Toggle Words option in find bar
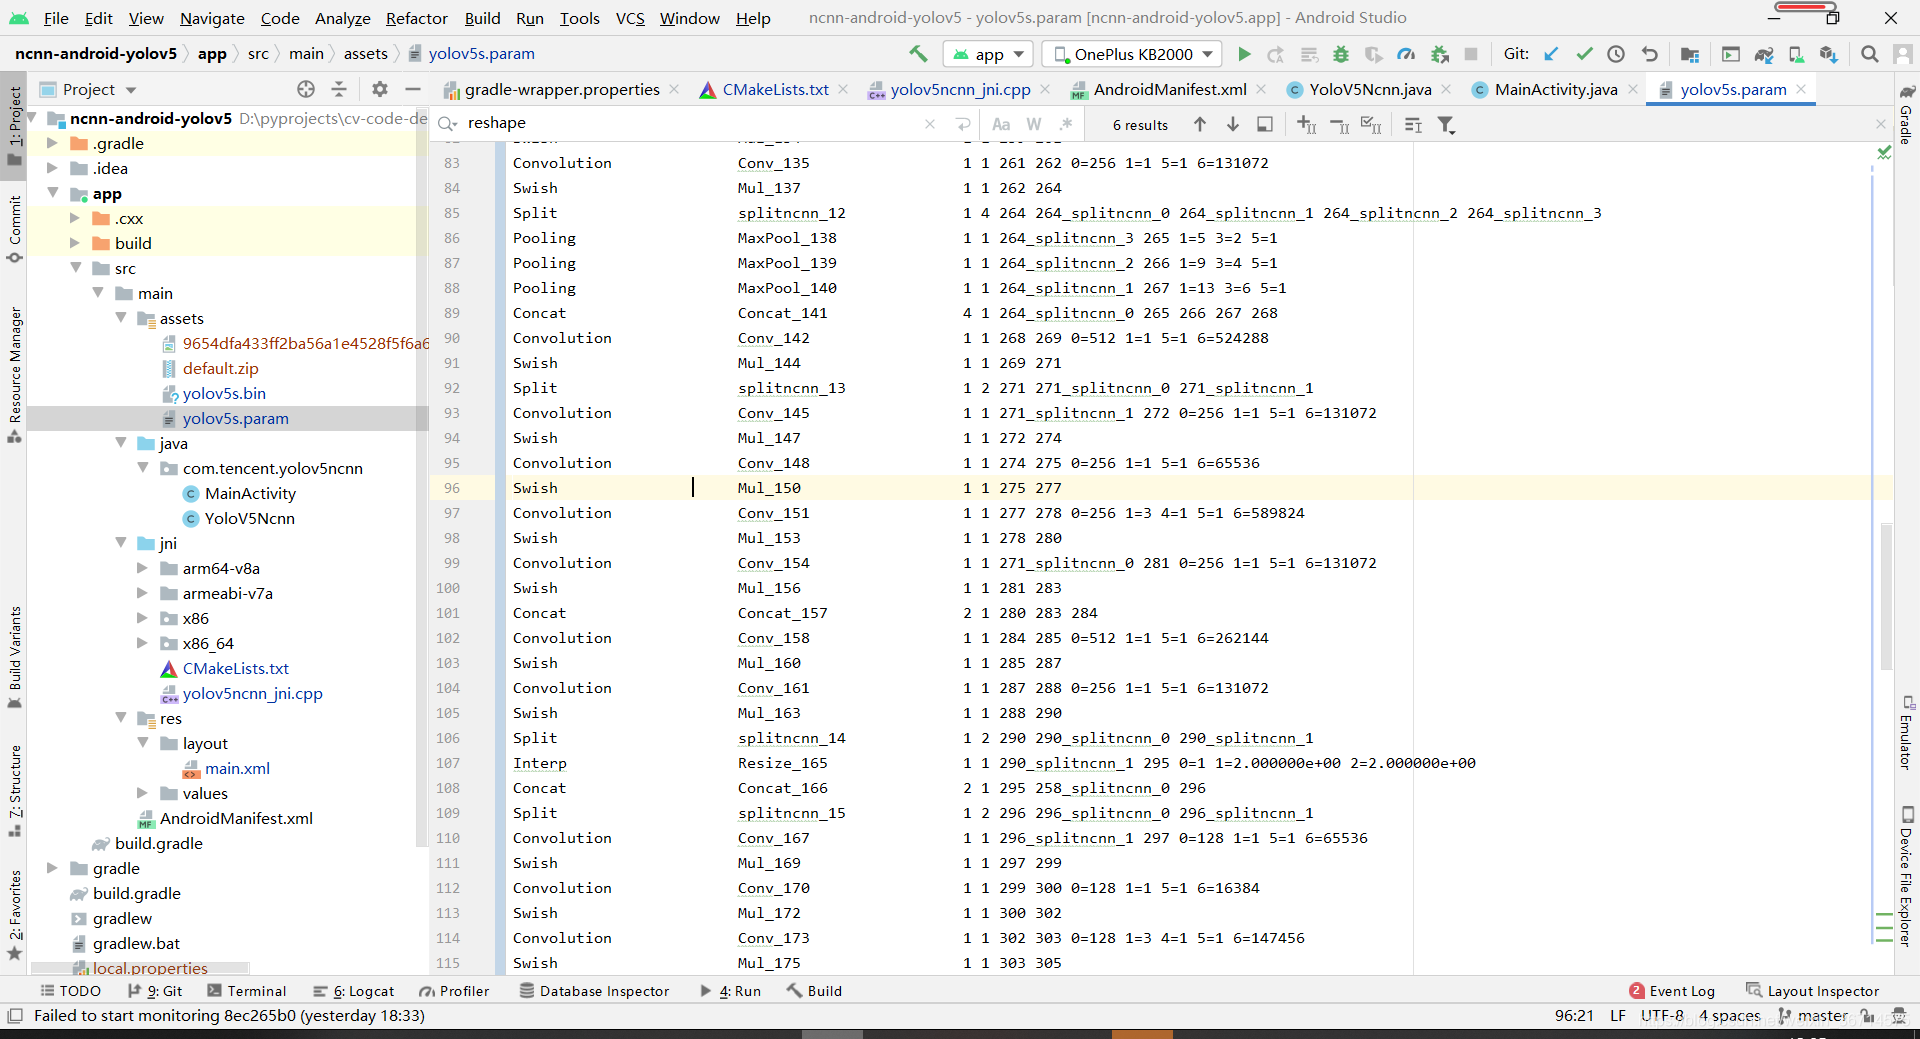This screenshot has width=1920, height=1039. click(1034, 124)
